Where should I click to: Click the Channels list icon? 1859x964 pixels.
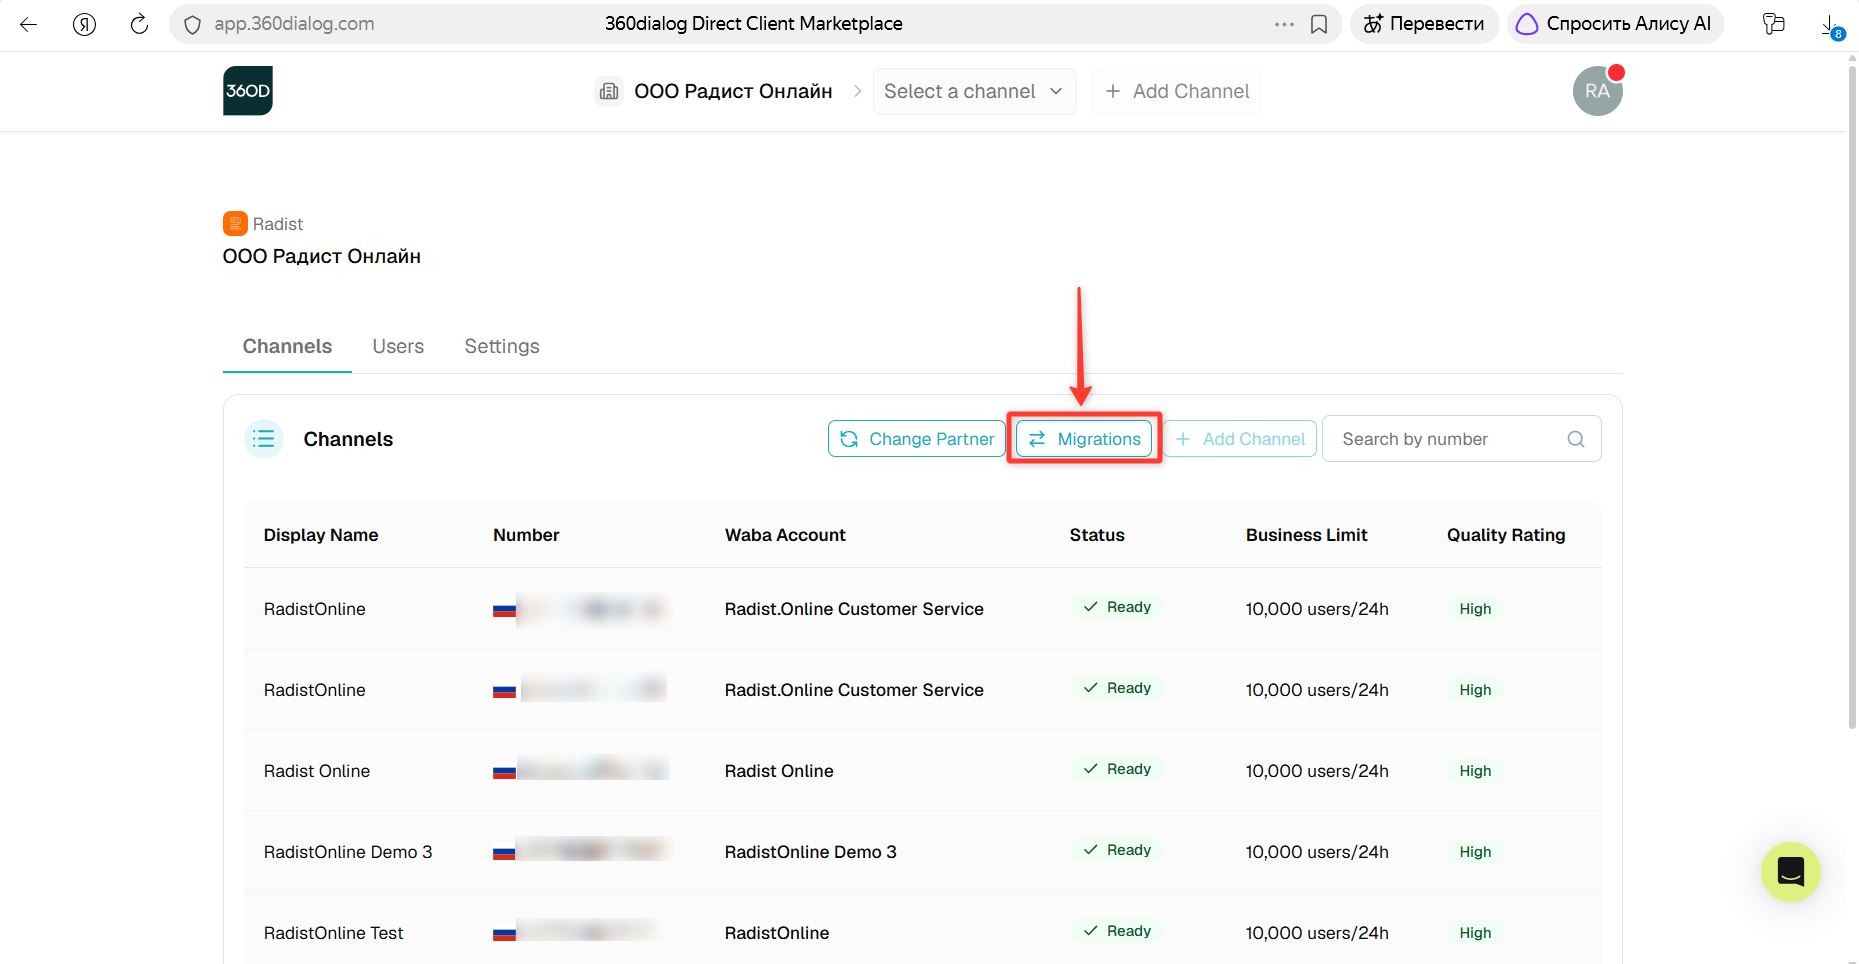pyautogui.click(x=264, y=438)
